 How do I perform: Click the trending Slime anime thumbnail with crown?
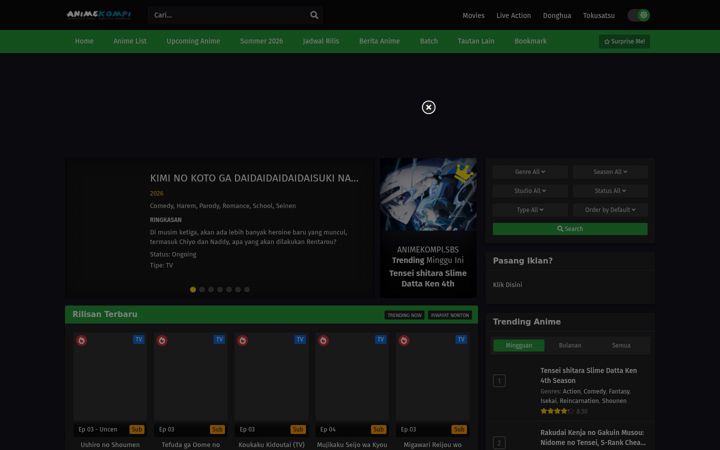coord(428,195)
